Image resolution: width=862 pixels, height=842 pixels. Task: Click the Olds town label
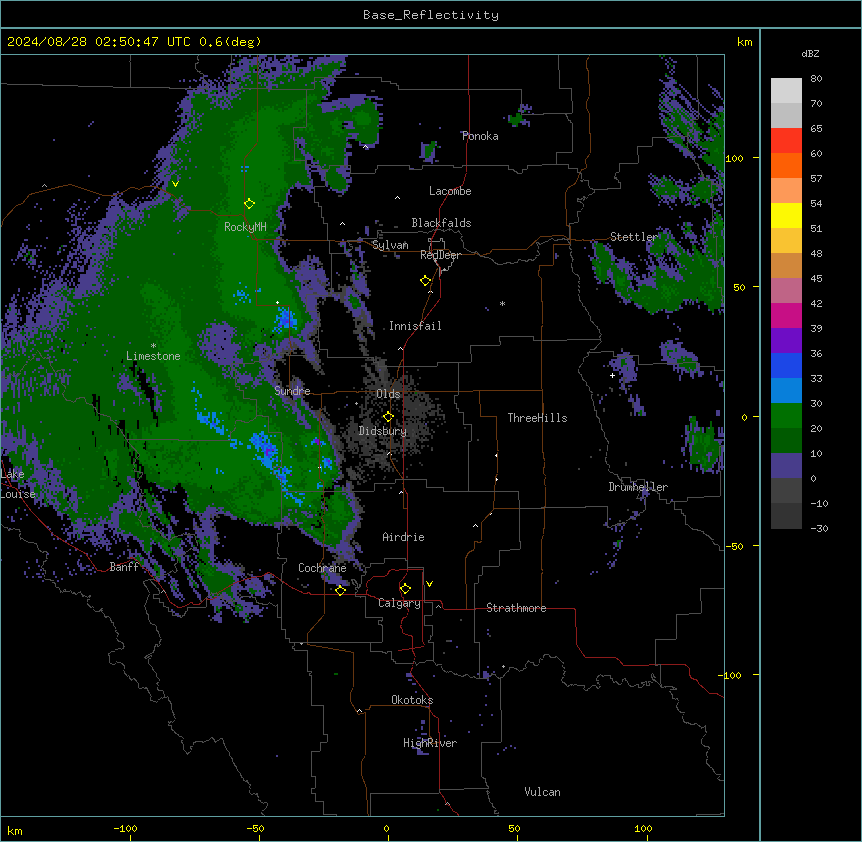click(x=388, y=394)
